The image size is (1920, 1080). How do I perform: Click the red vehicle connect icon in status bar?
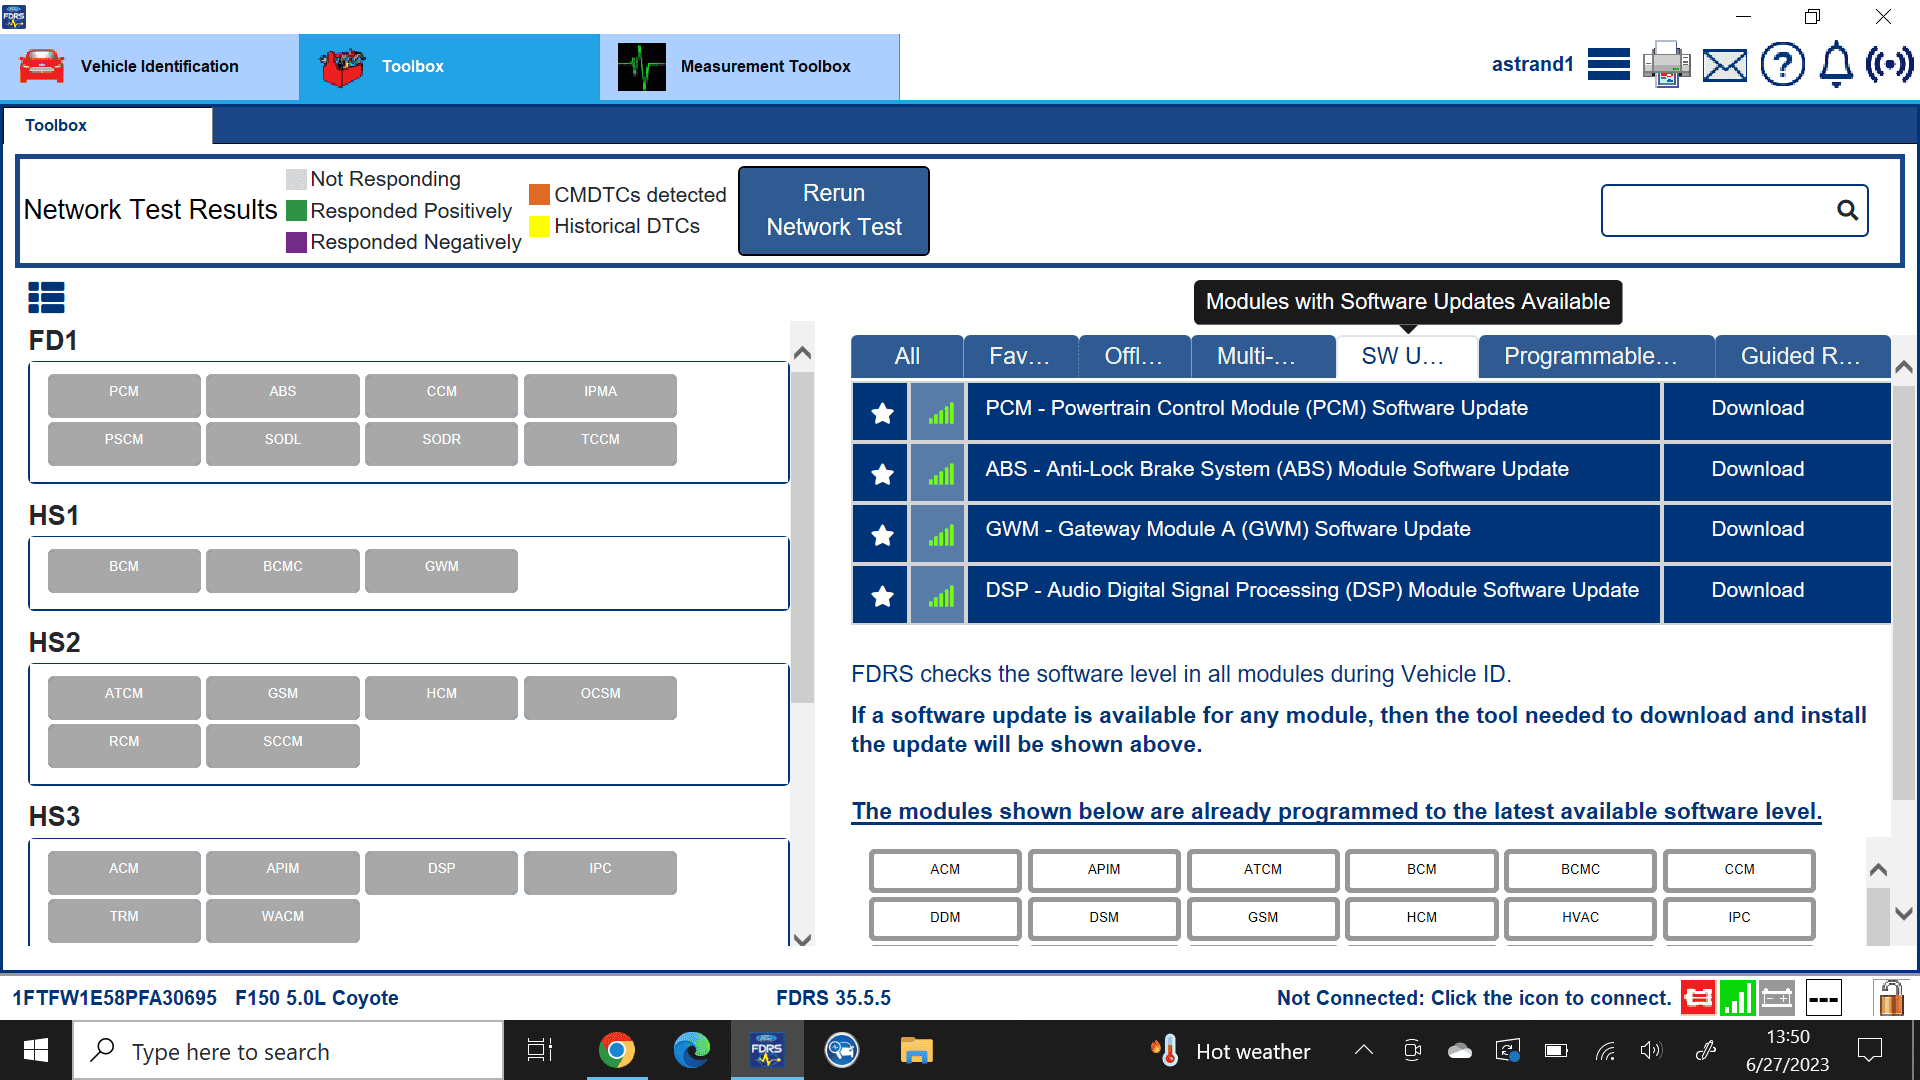click(1698, 997)
